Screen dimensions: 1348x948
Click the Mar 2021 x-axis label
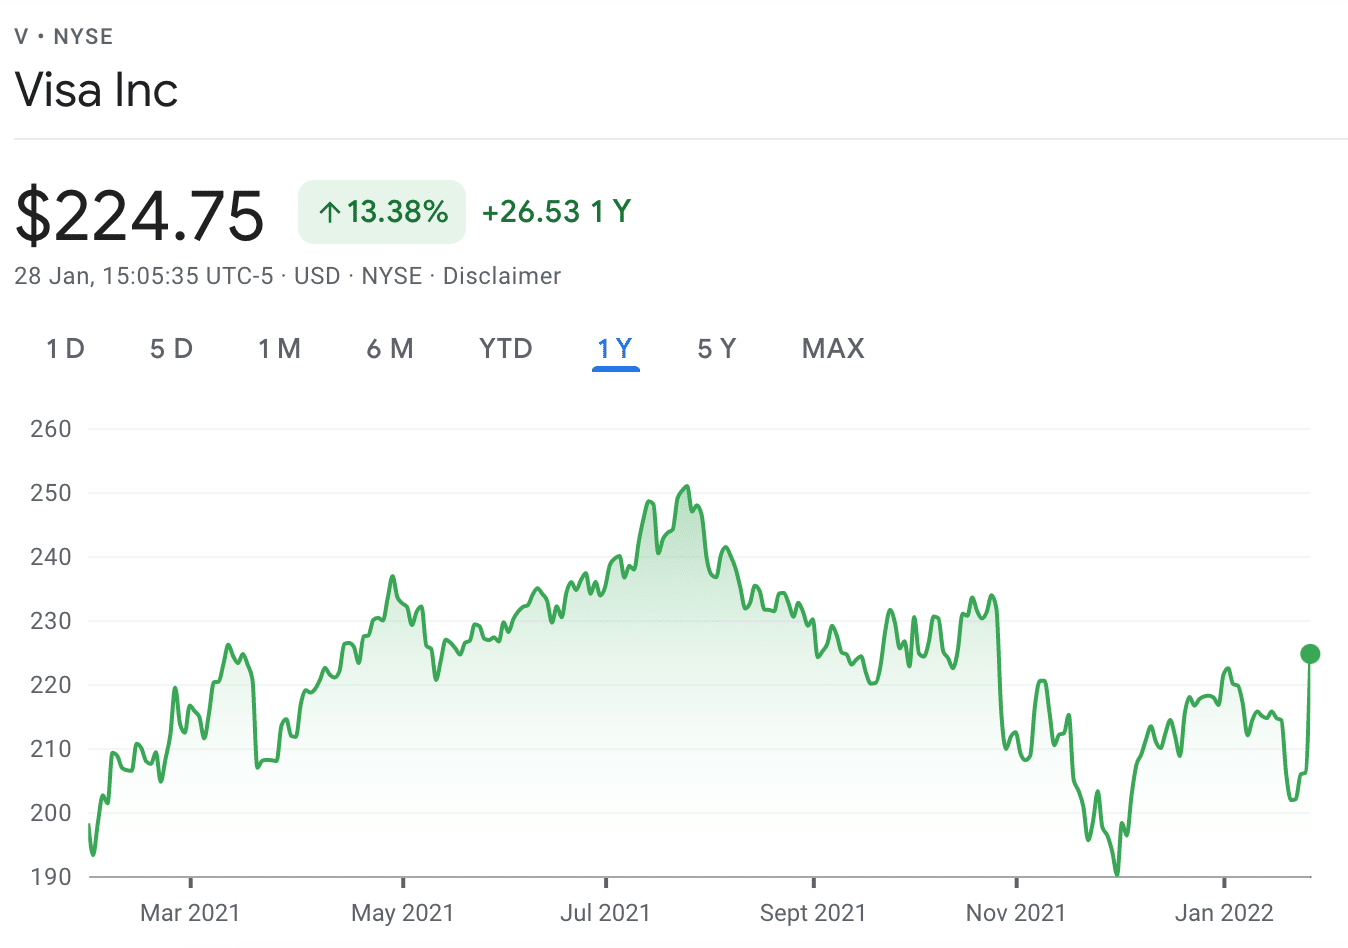click(190, 913)
